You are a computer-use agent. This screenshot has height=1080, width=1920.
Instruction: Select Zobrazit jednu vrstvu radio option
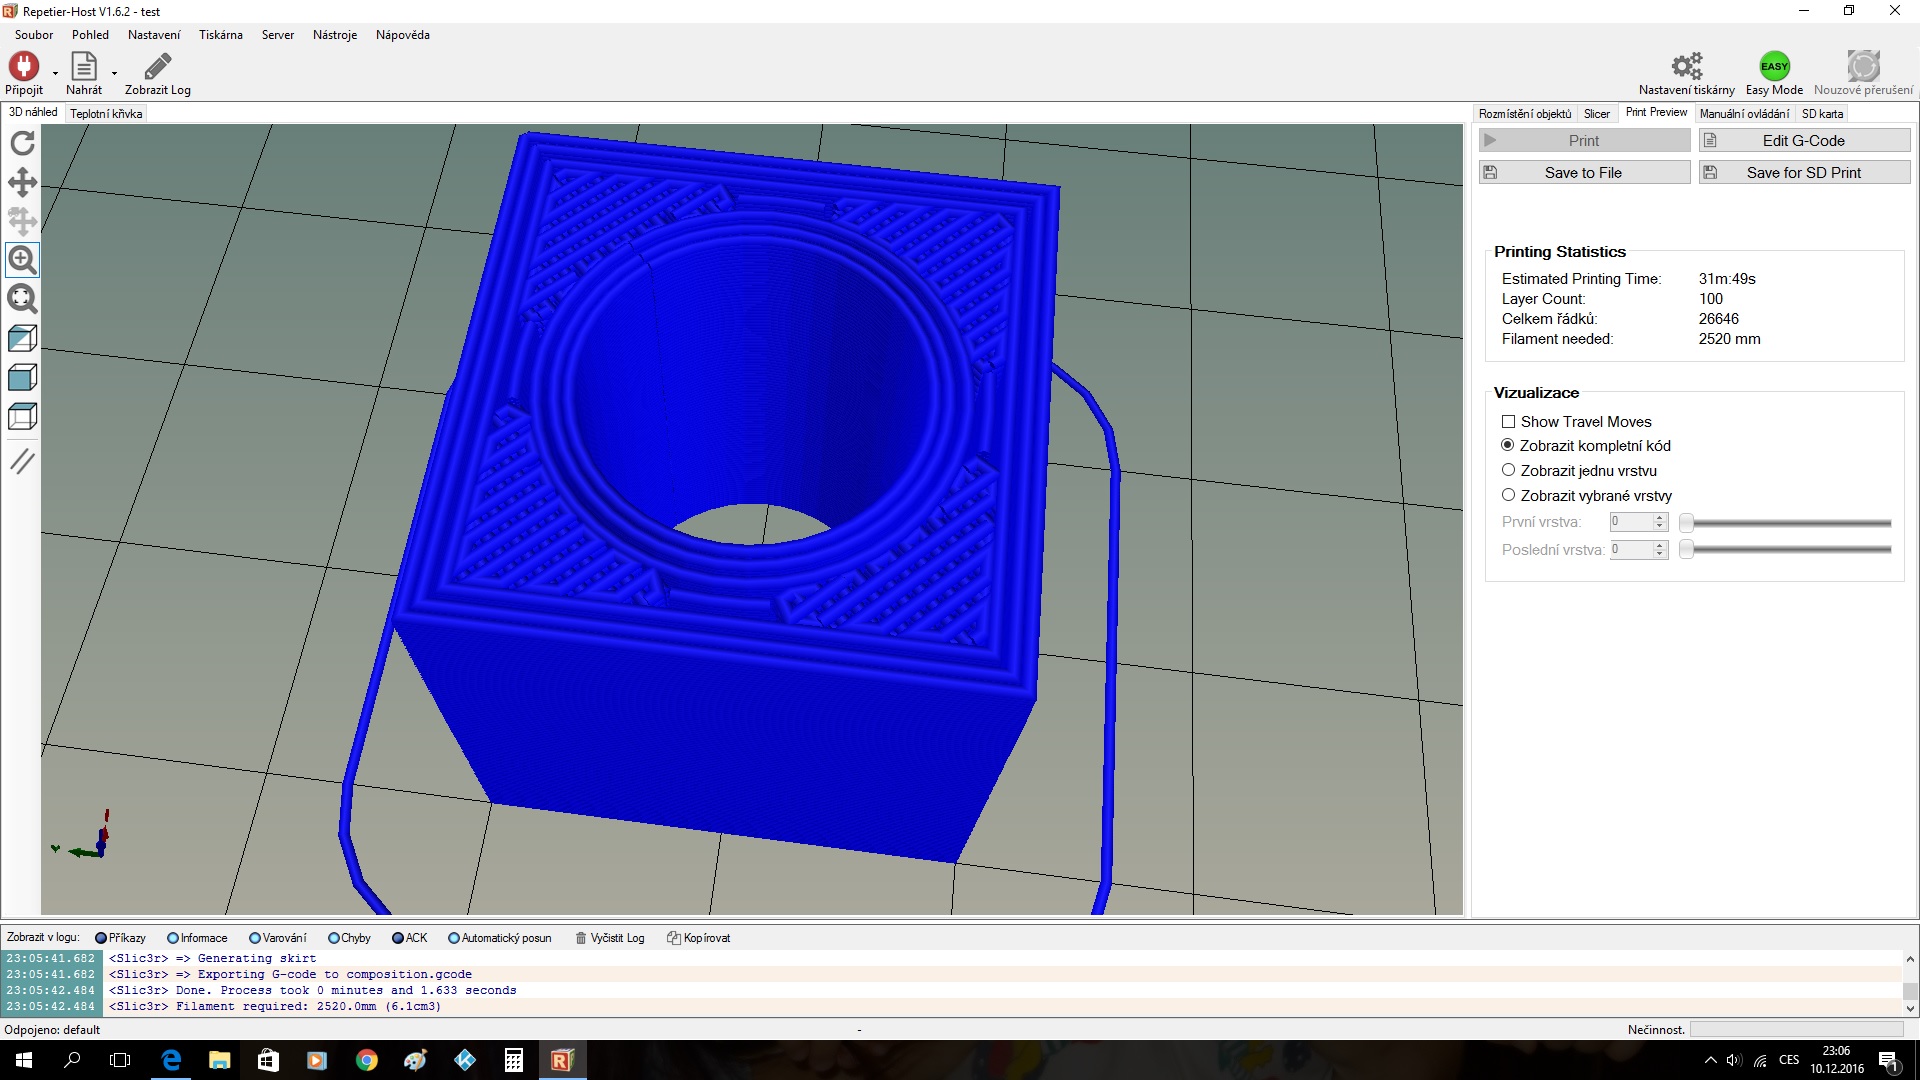(1508, 470)
